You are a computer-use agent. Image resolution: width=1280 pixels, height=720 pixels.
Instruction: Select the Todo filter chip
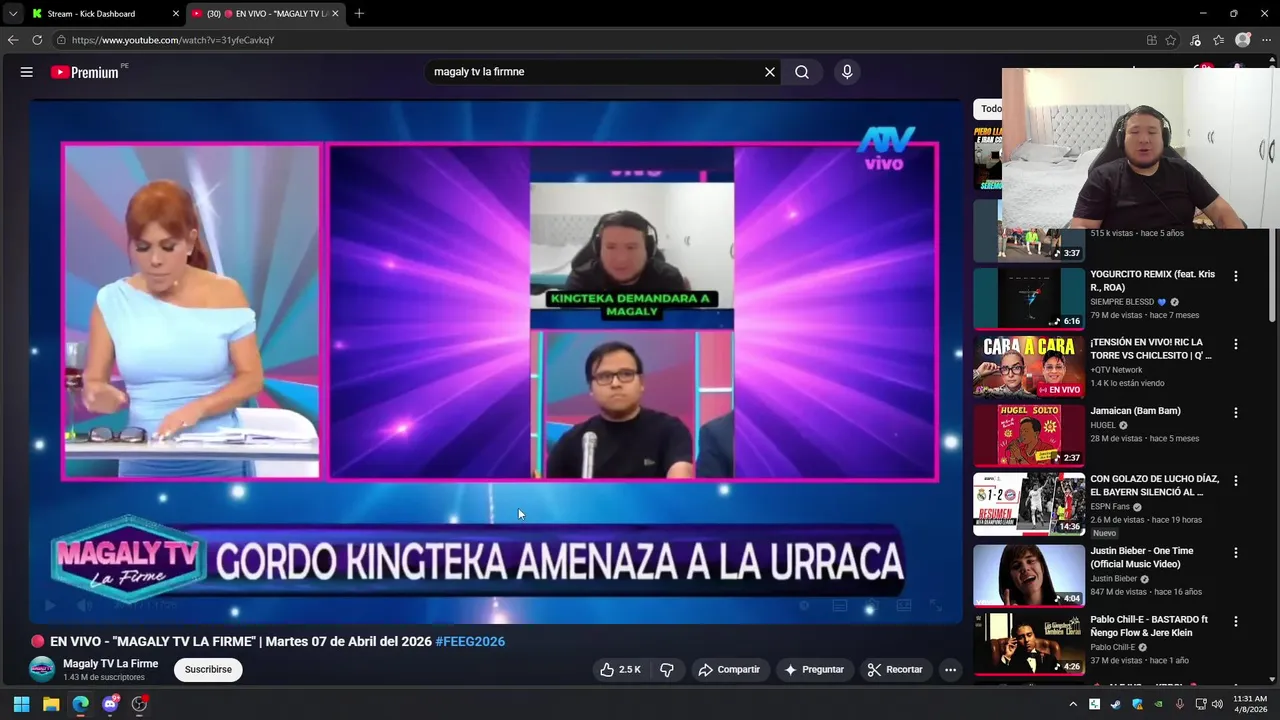[989, 109]
